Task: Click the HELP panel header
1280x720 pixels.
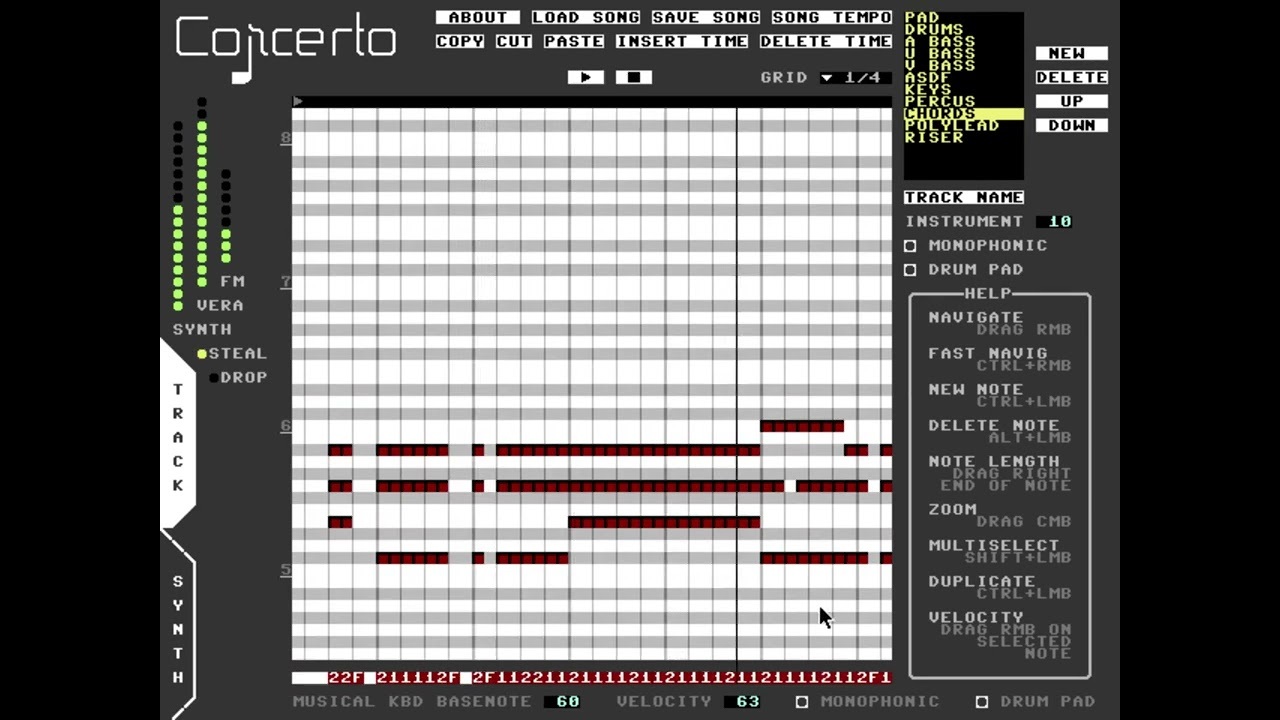Action: click(x=988, y=293)
